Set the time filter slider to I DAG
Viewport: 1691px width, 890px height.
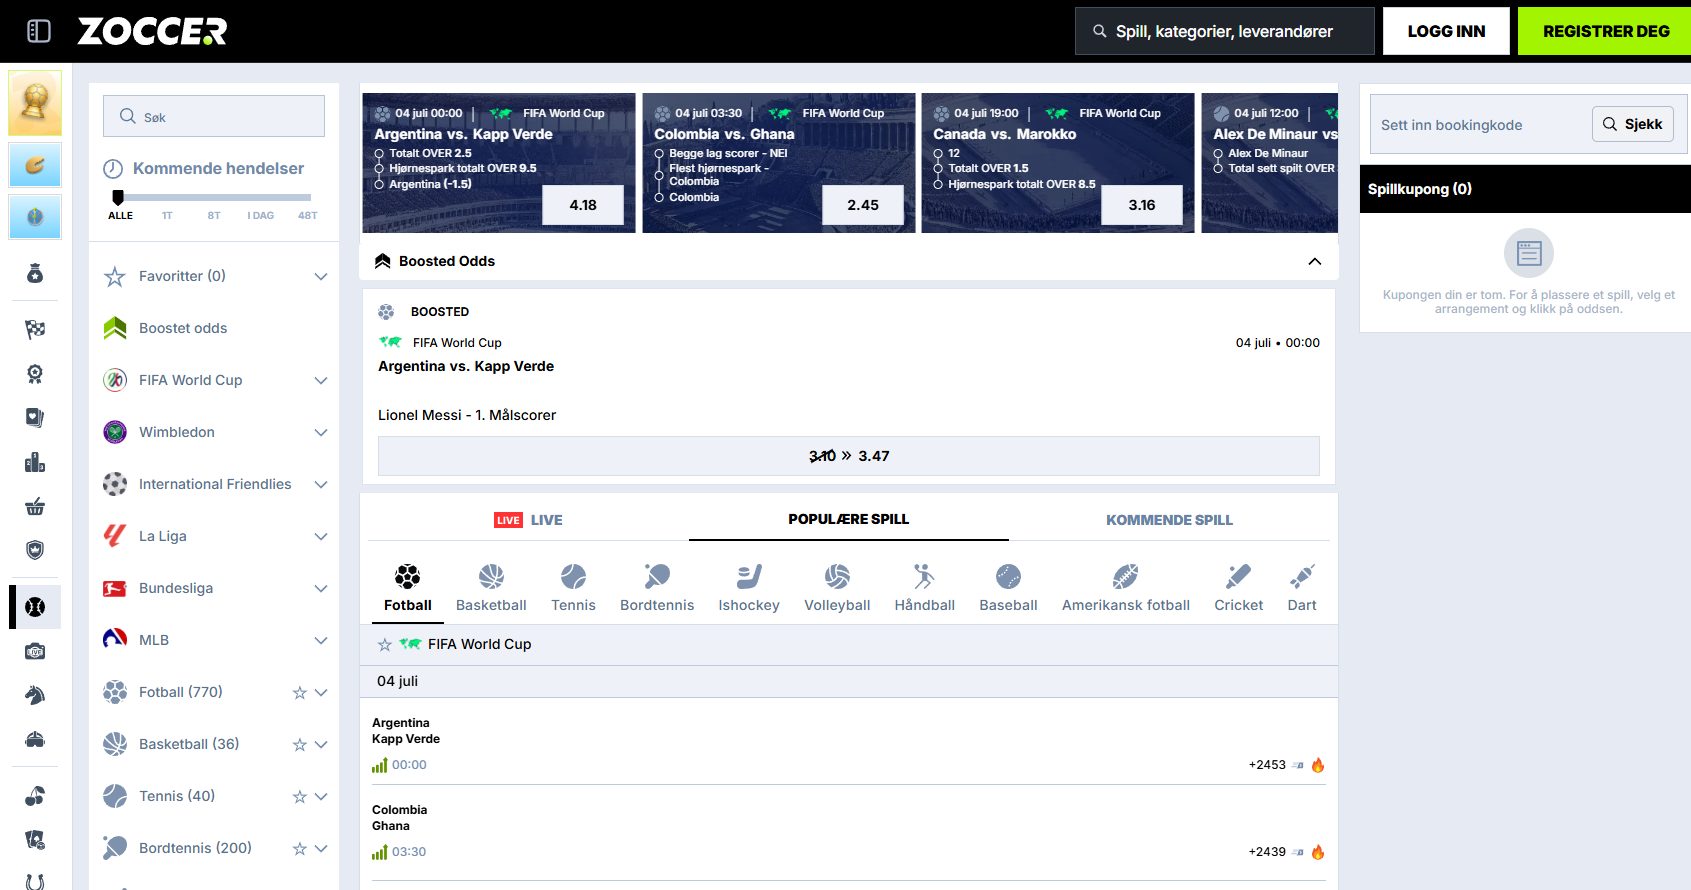pos(261,215)
